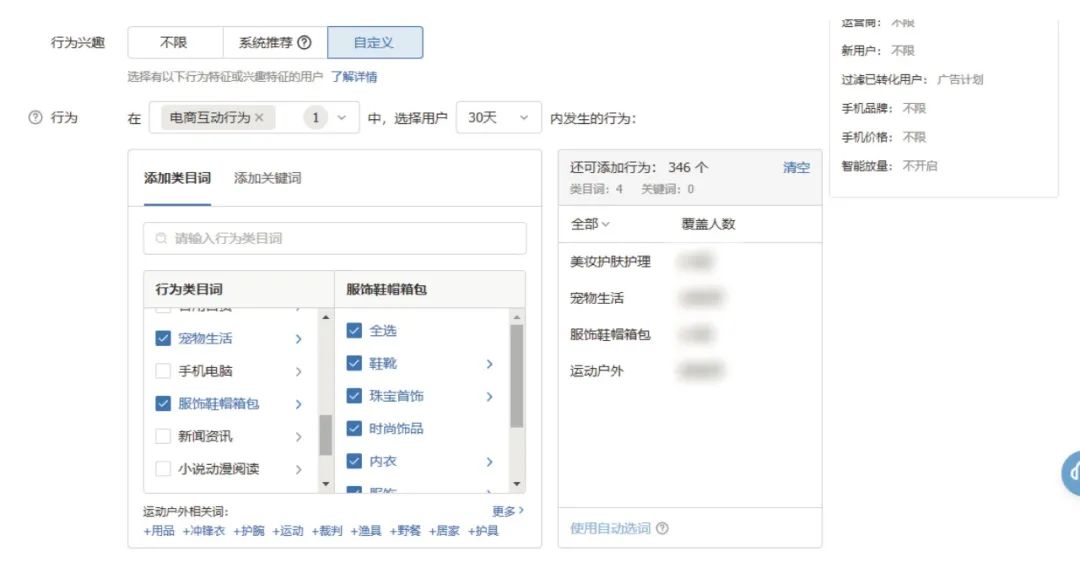The width and height of the screenshot is (1080, 568).
Task: Add related word +用品
Action: click(x=159, y=531)
